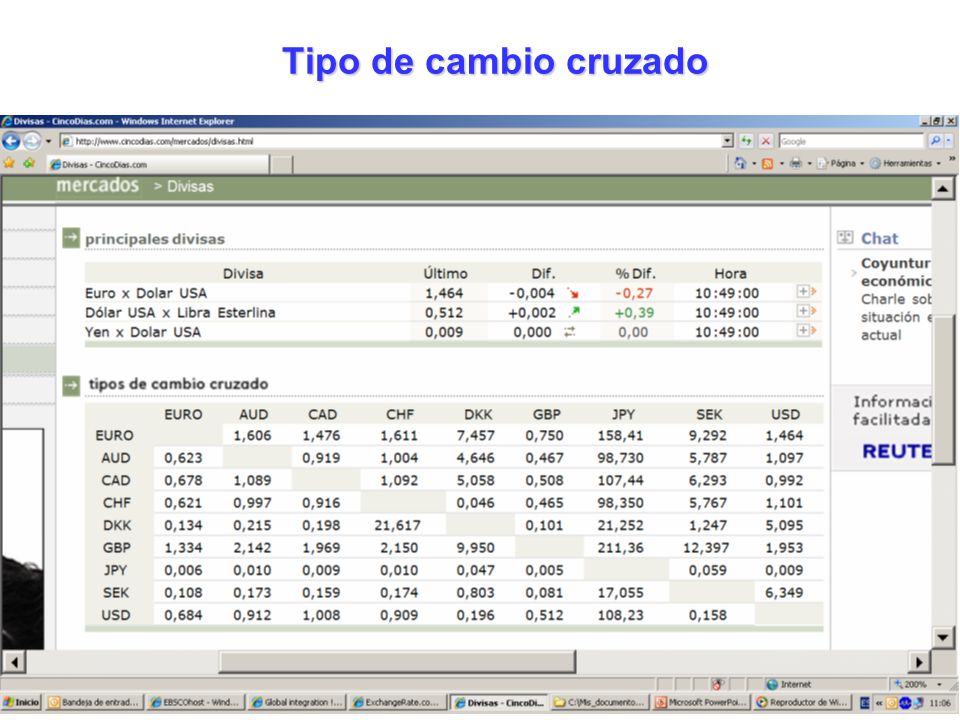
Task: Click the scroll up arrow of page scrollbar
Action: [x=943, y=189]
